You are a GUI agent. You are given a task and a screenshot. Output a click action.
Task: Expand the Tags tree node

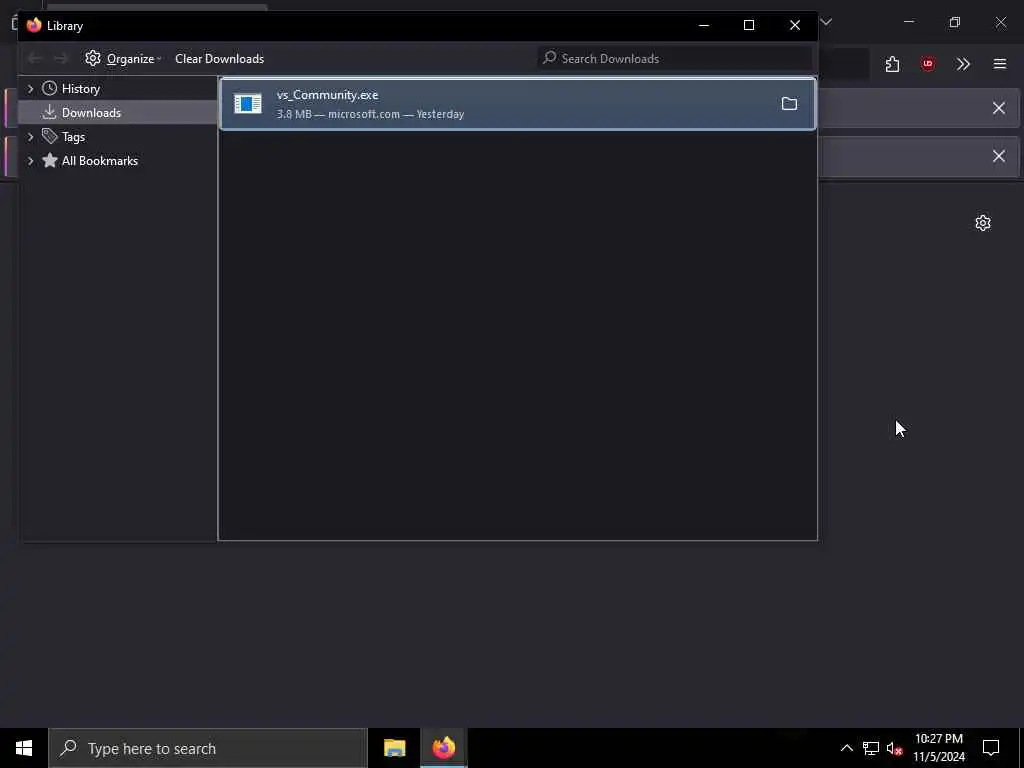tap(30, 137)
